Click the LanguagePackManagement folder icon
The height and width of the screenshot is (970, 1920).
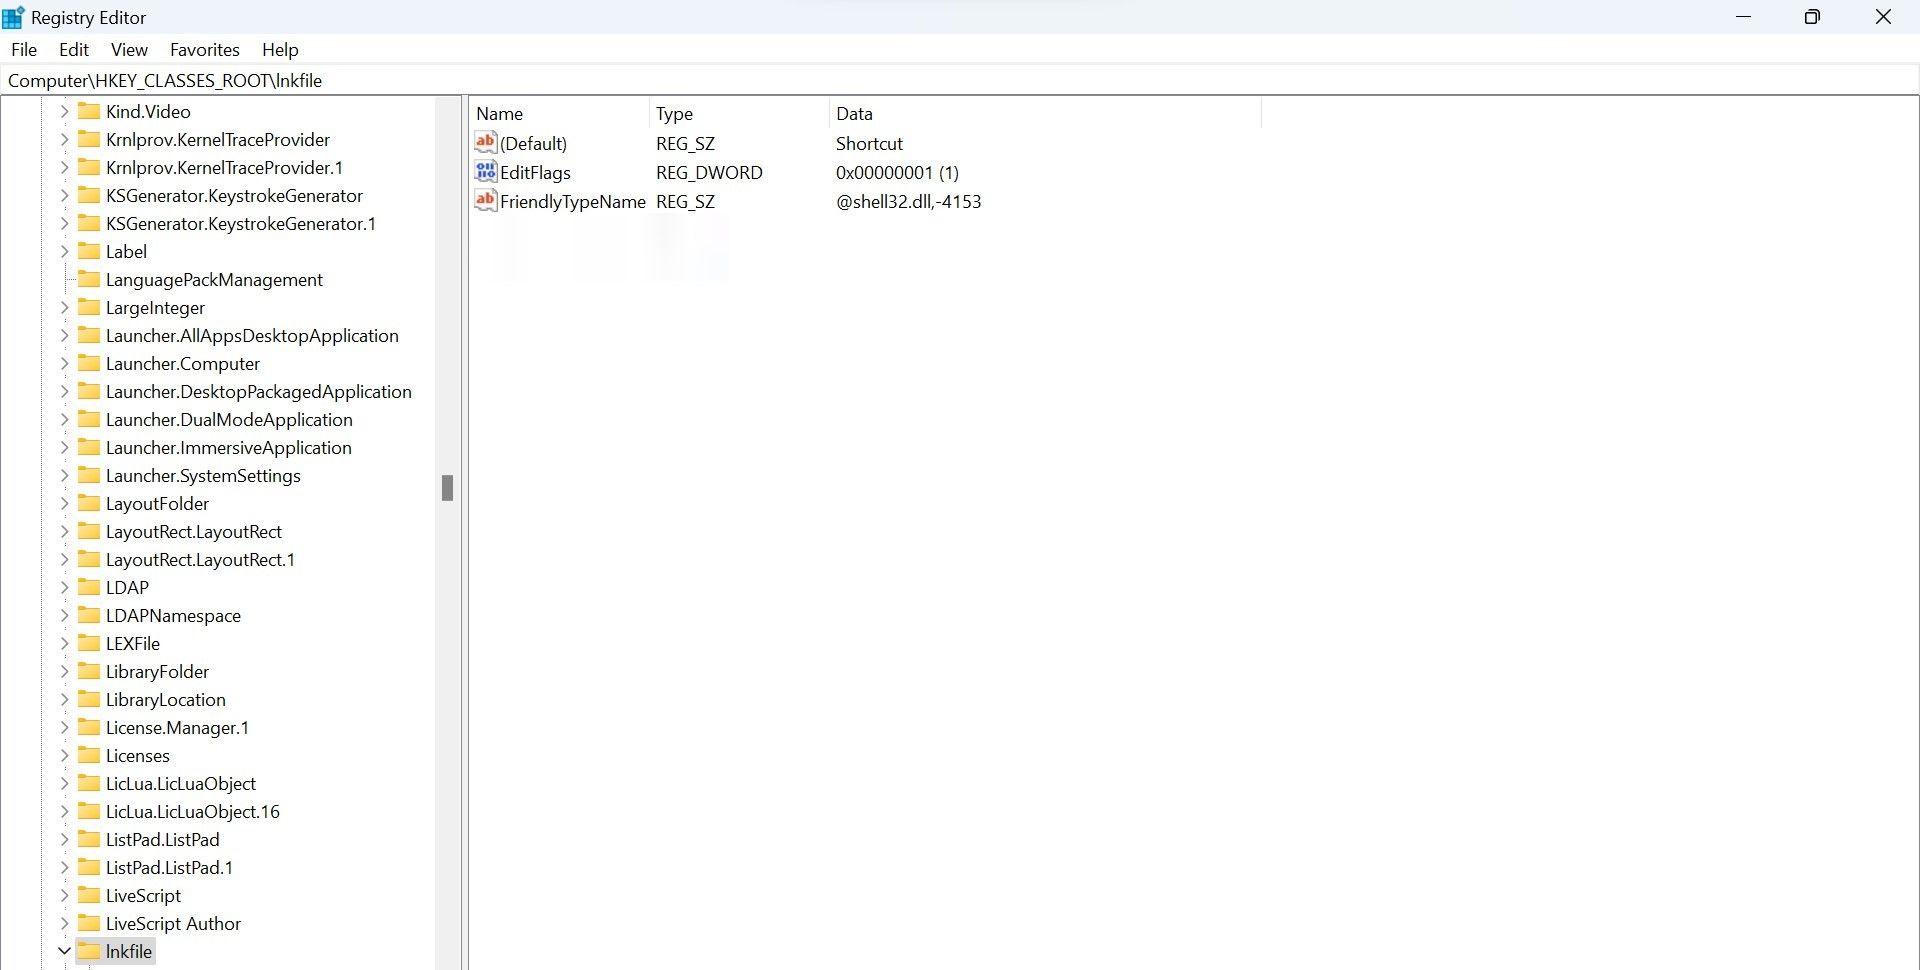89,279
